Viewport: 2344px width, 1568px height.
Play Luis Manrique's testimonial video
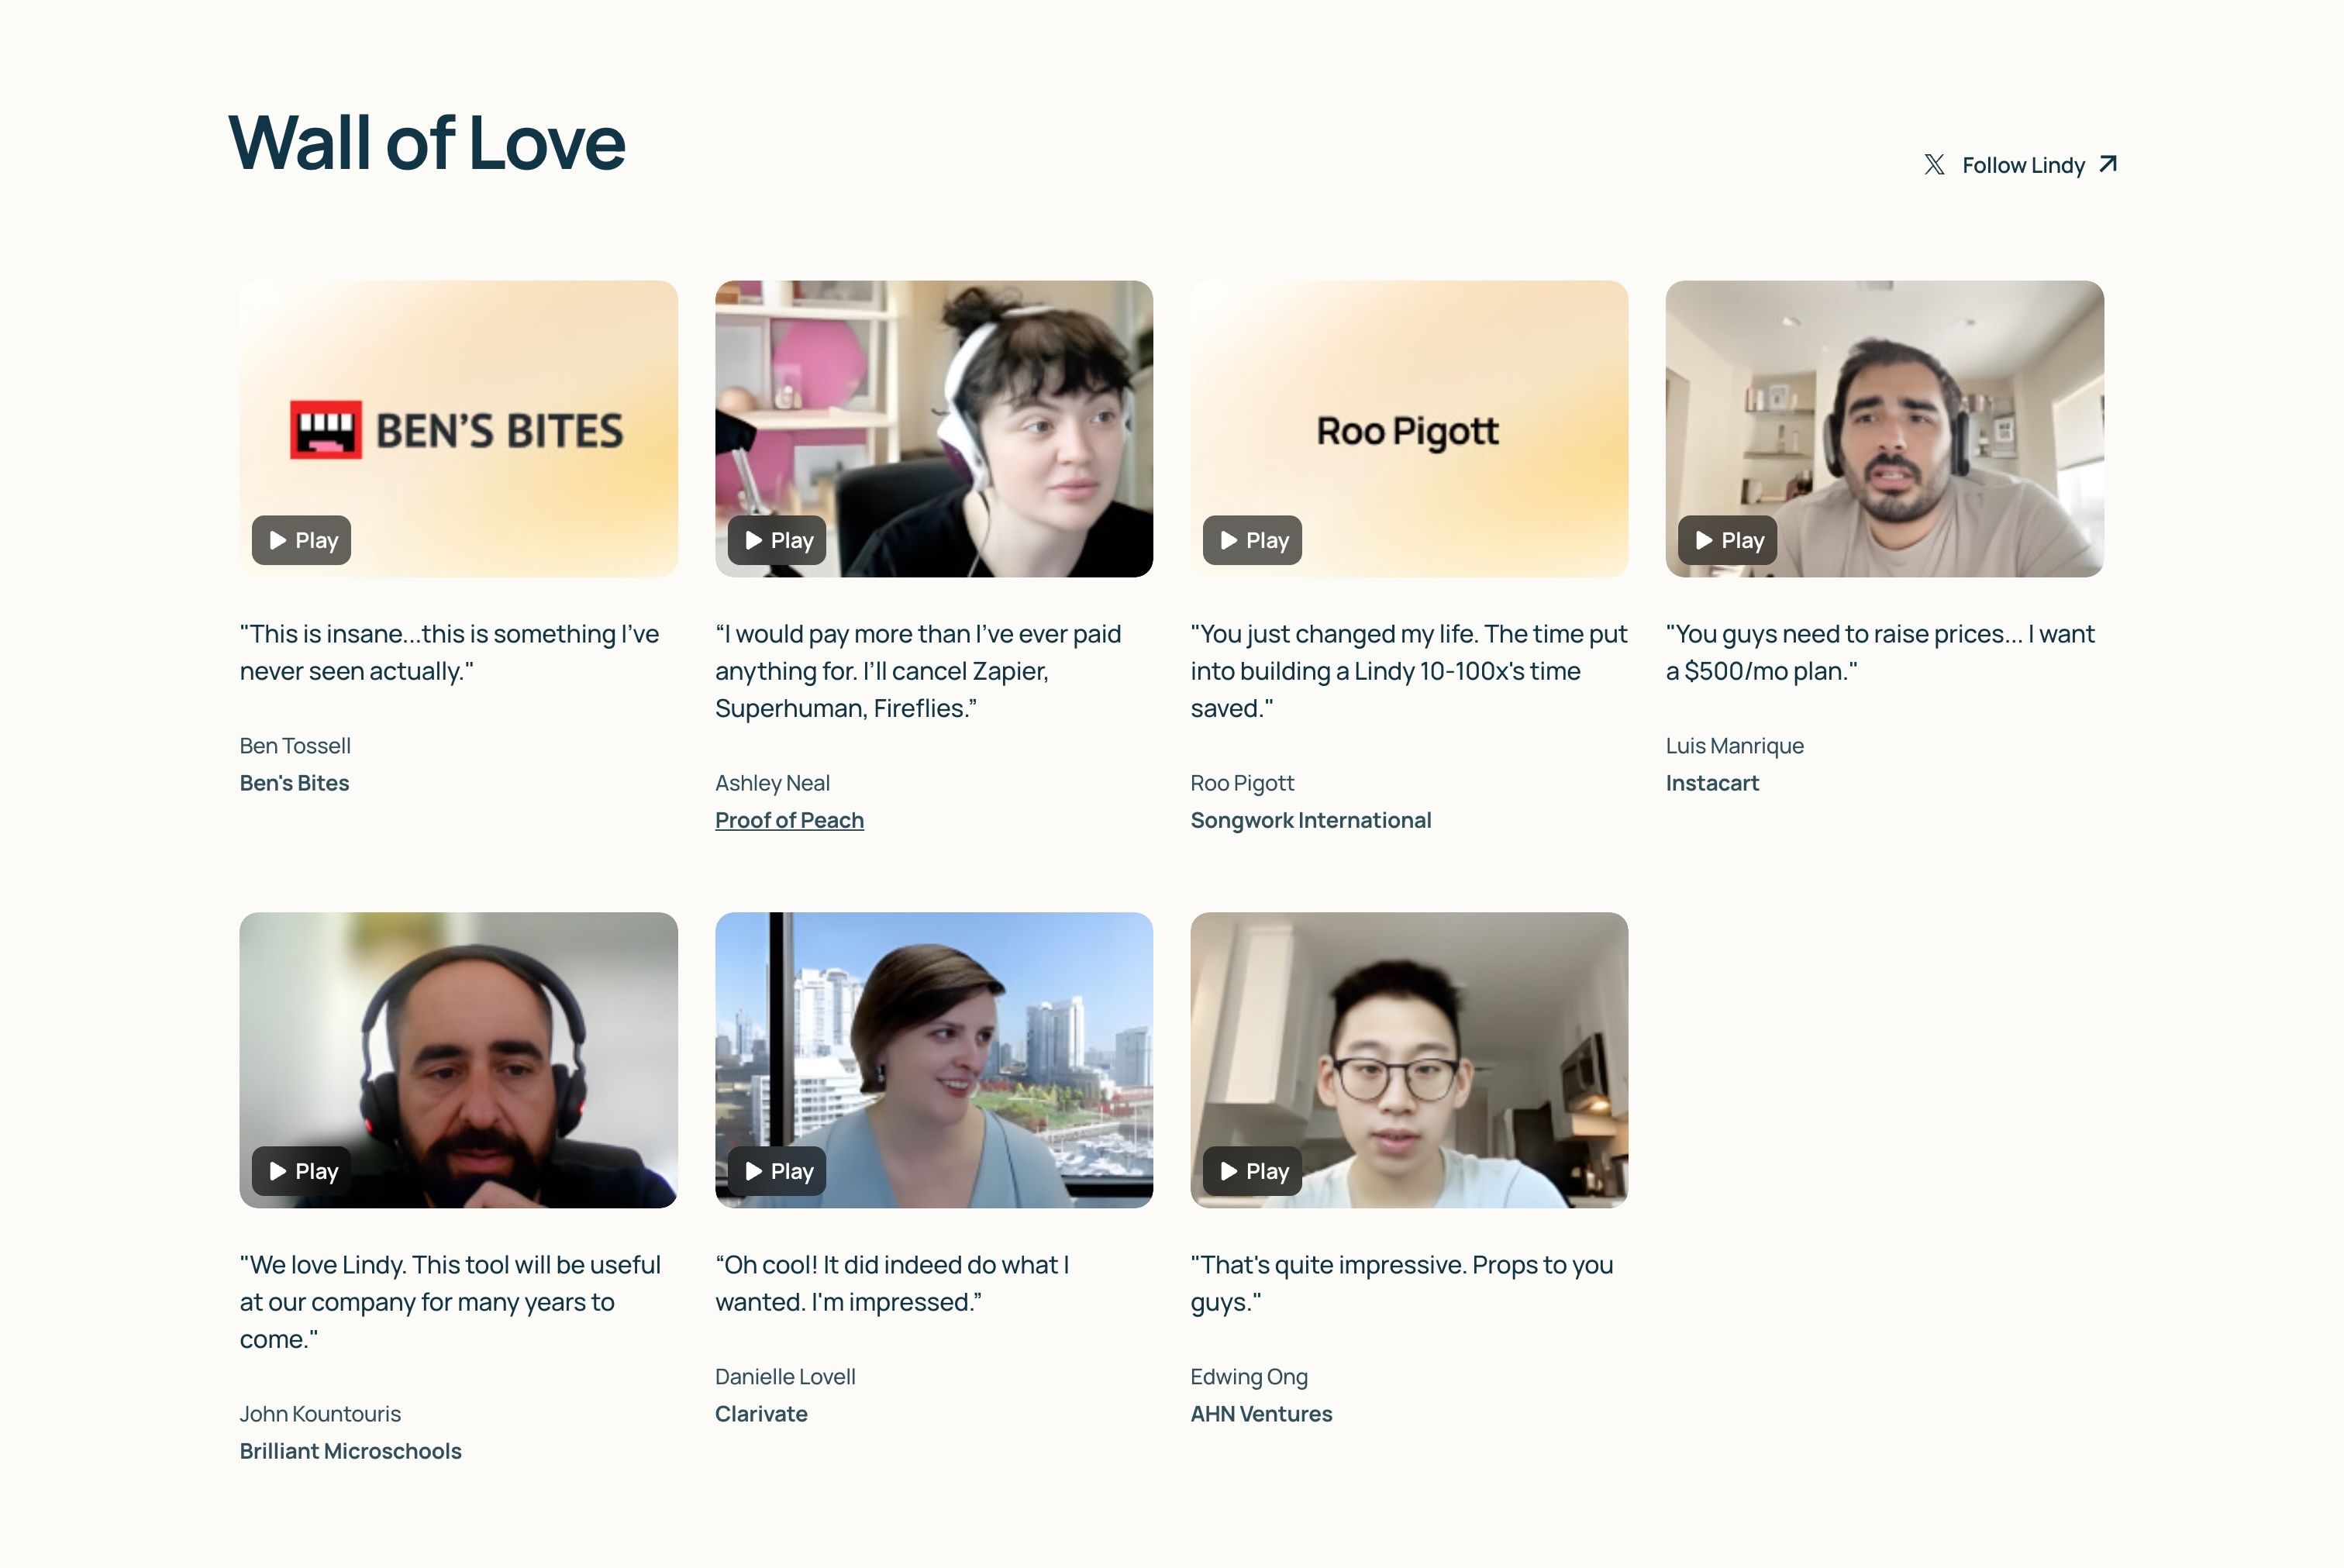click(x=1727, y=540)
